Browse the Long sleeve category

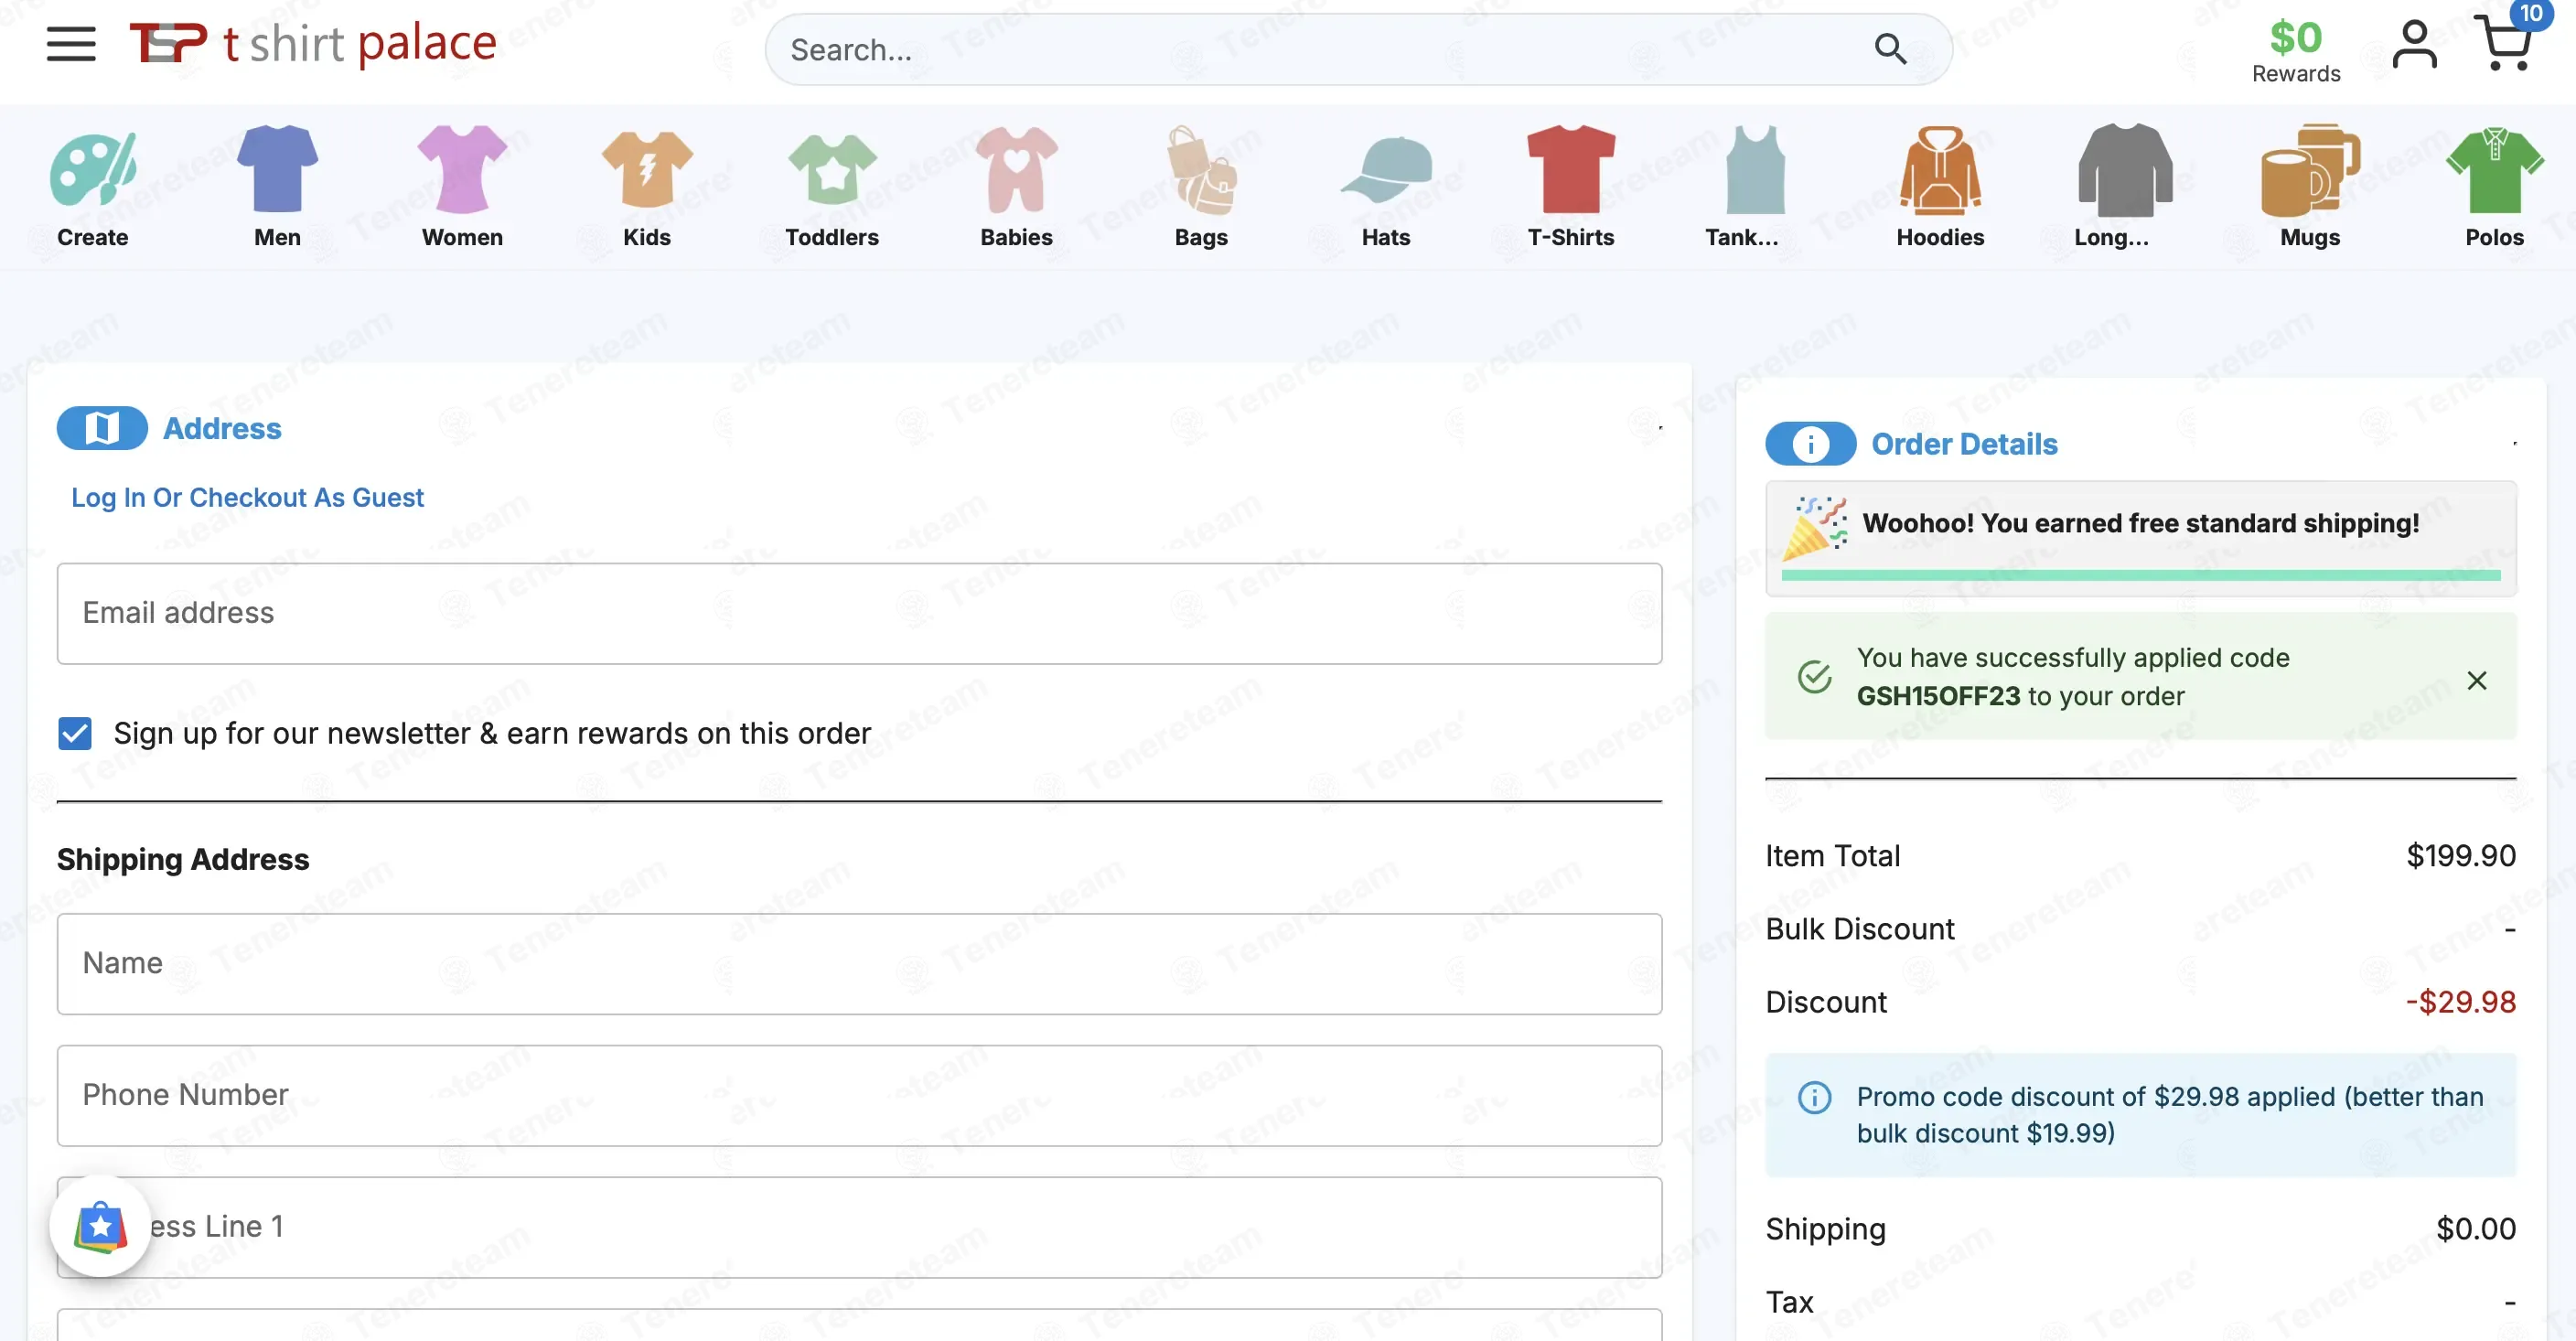pos(2124,186)
